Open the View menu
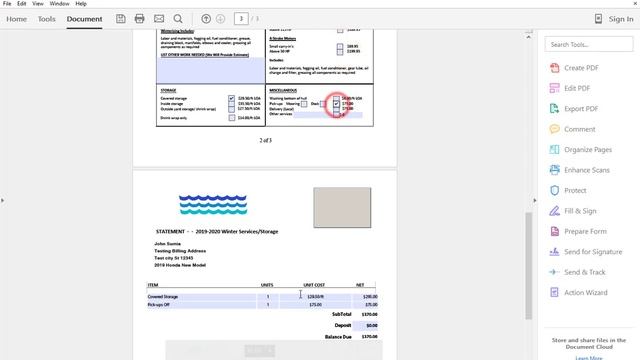Screen dimensions: 640x360 point(38,4)
